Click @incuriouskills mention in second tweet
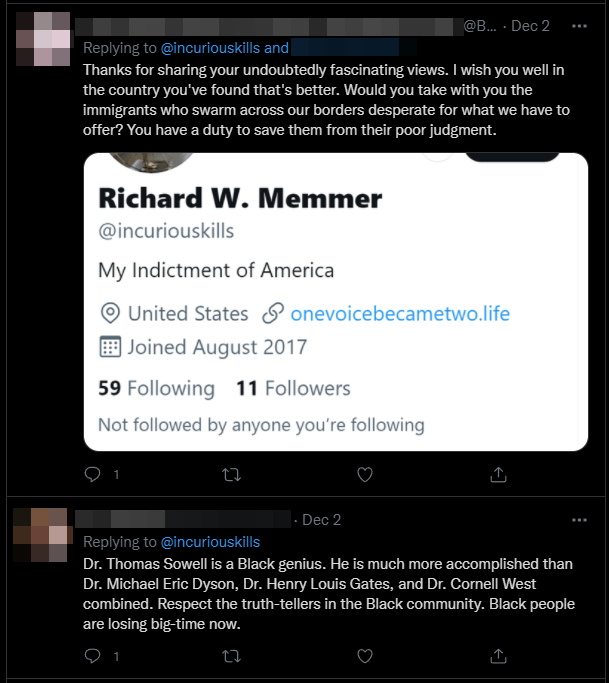This screenshot has width=609, height=683. (210, 542)
